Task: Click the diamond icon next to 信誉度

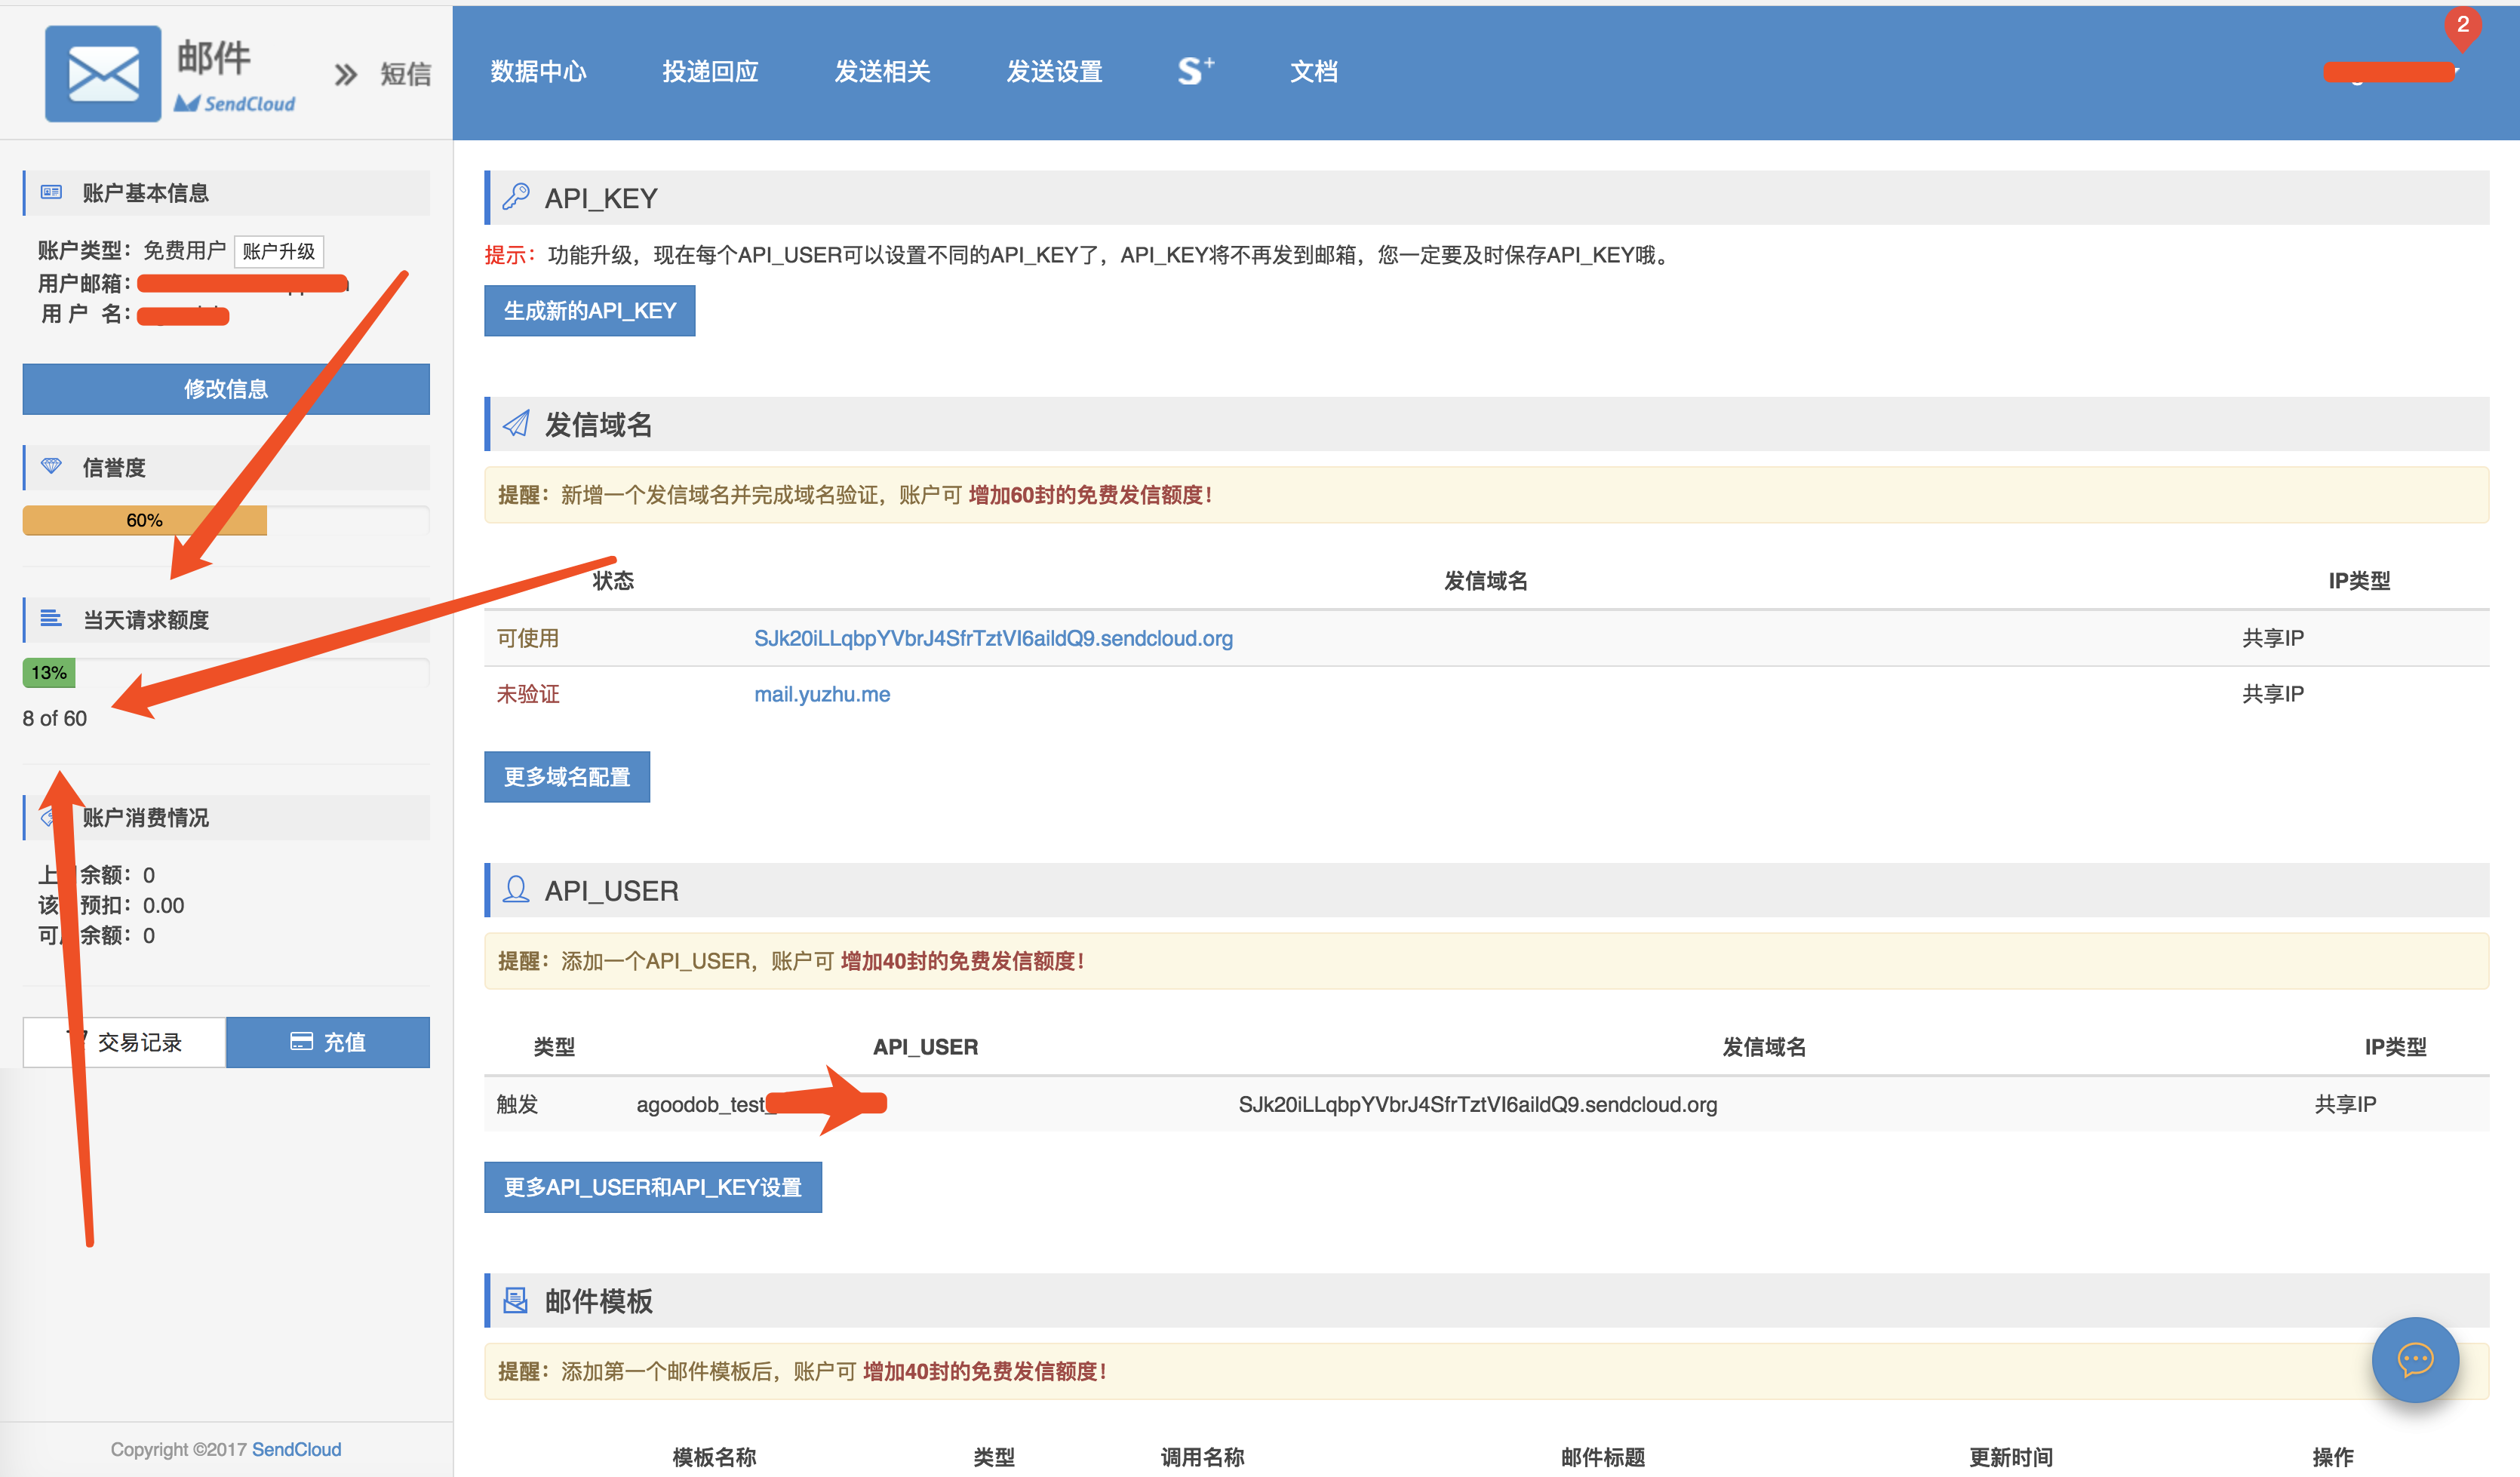Action: pos(51,466)
